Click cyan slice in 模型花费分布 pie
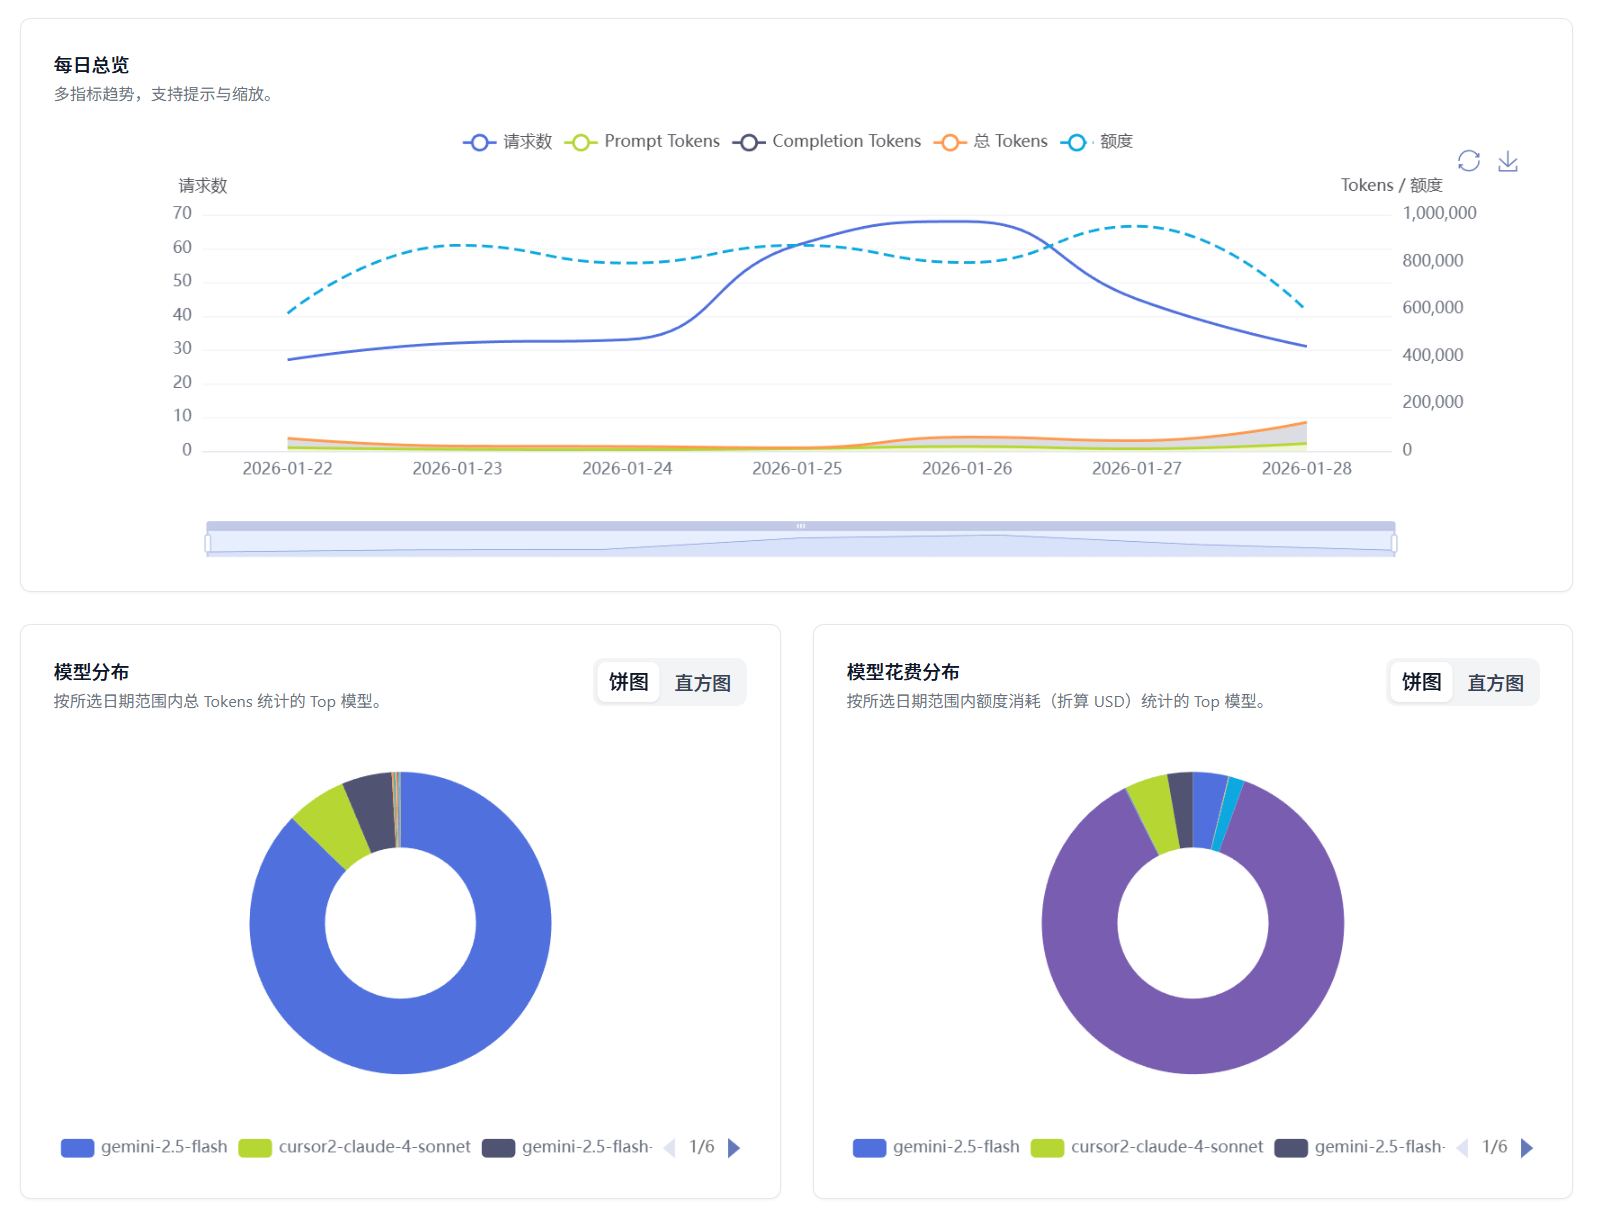The width and height of the screenshot is (1597, 1216). coord(1228,814)
